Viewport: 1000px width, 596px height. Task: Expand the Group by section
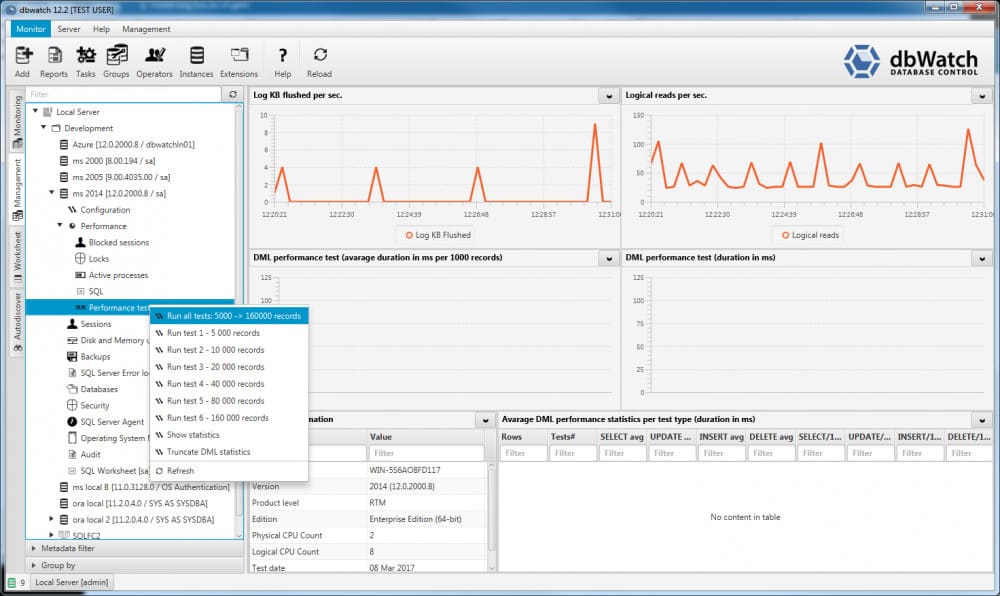[34, 565]
